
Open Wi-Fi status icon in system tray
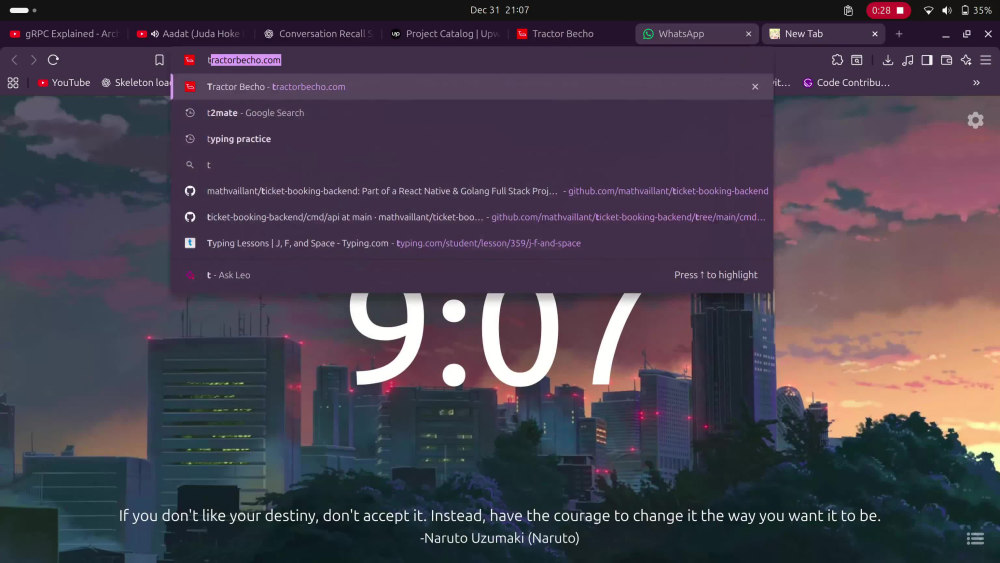[x=929, y=10]
